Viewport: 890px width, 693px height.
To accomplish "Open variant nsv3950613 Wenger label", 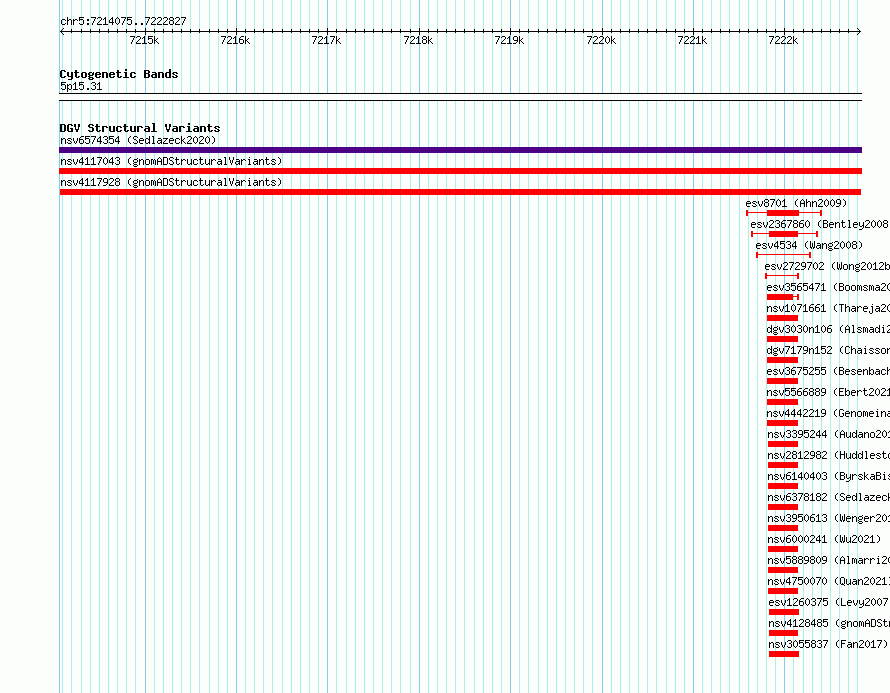I will [829, 518].
